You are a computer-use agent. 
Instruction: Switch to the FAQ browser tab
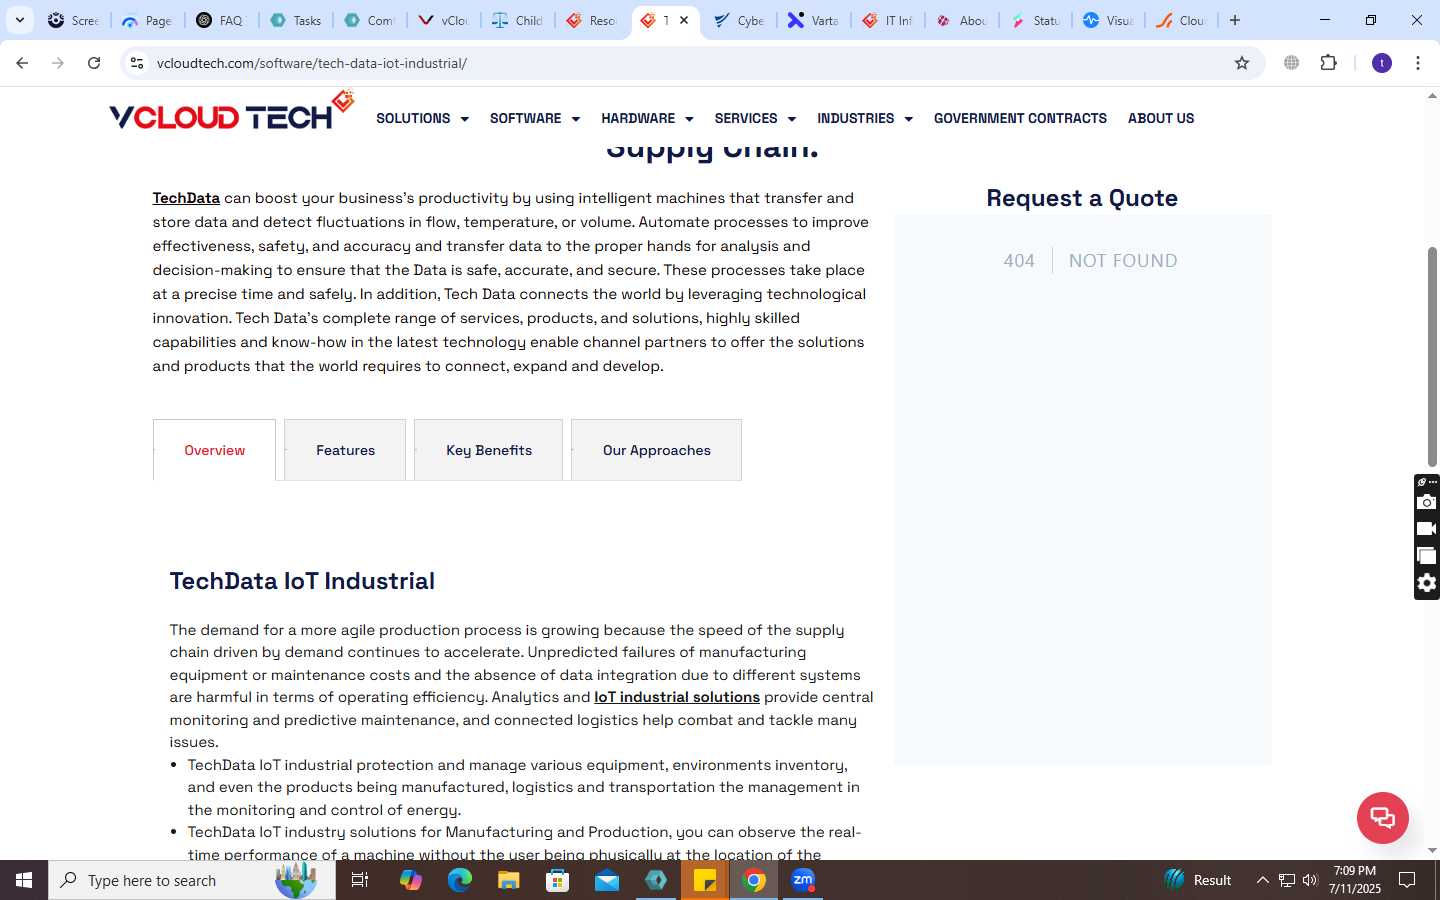(x=221, y=20)
